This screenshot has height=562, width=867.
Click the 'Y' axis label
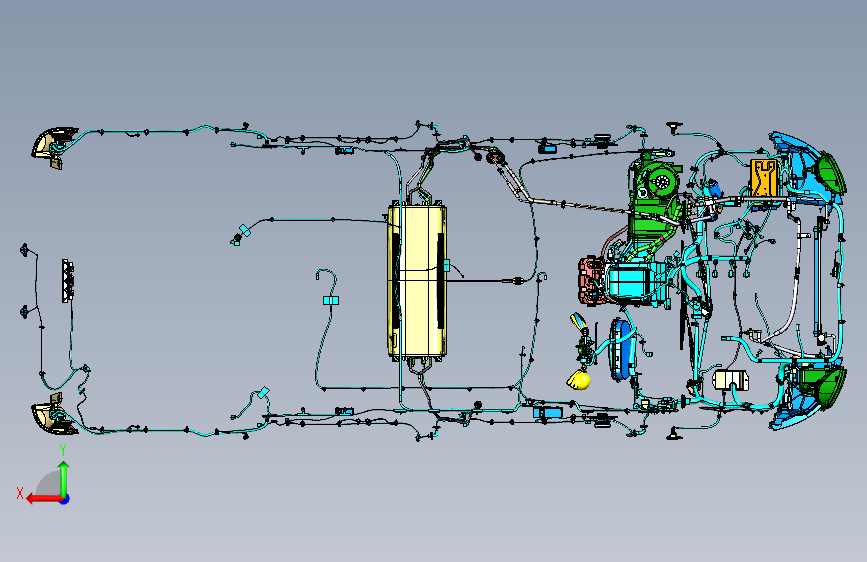pos(63,450)
